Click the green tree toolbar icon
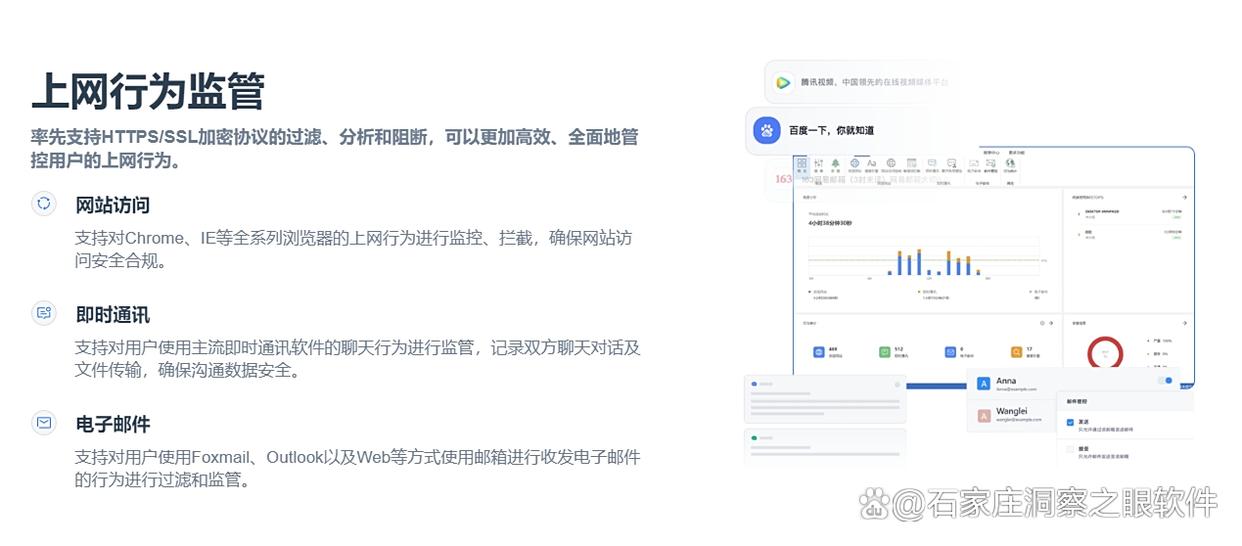Image resolution: width=1242 pixels, height=546 pixels. tap(835, 163)
